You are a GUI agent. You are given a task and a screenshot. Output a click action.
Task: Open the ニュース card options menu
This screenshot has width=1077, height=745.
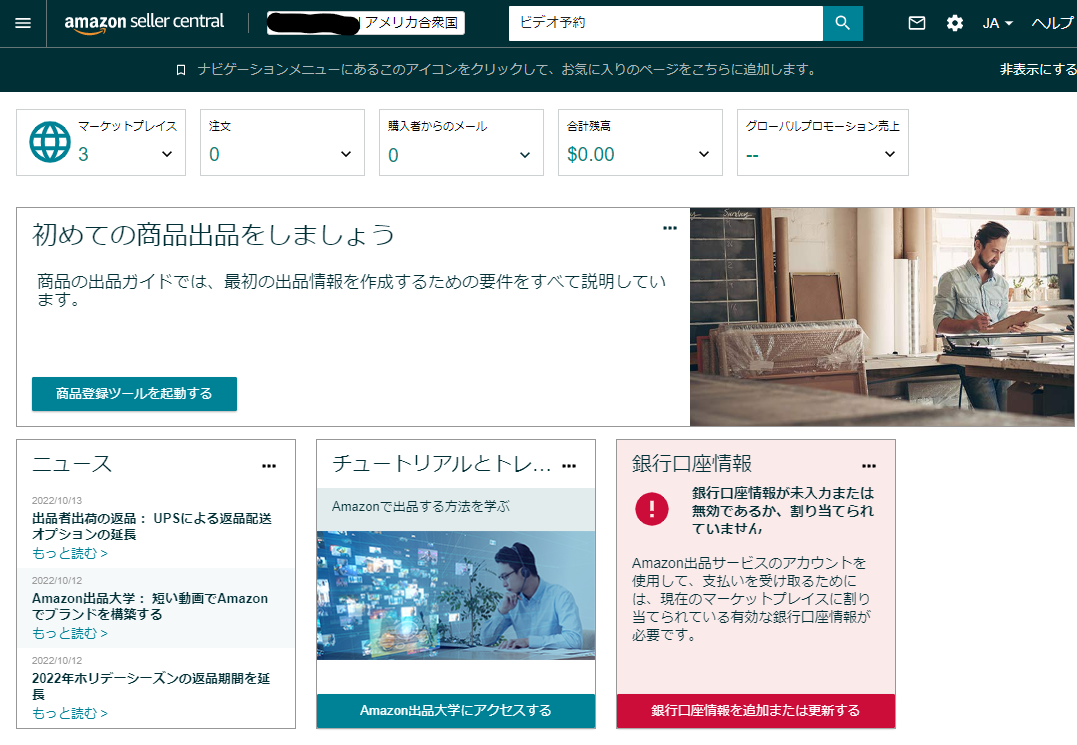click(269, 466)
